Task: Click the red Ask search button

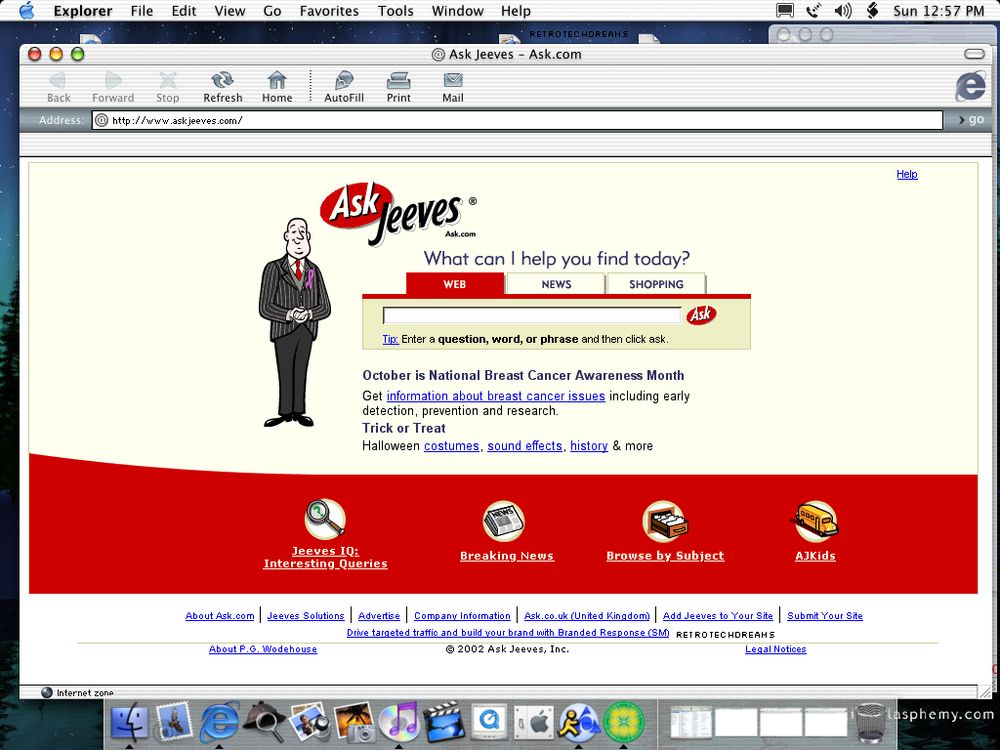Action: pyautogui.click(x=701, y=314)
